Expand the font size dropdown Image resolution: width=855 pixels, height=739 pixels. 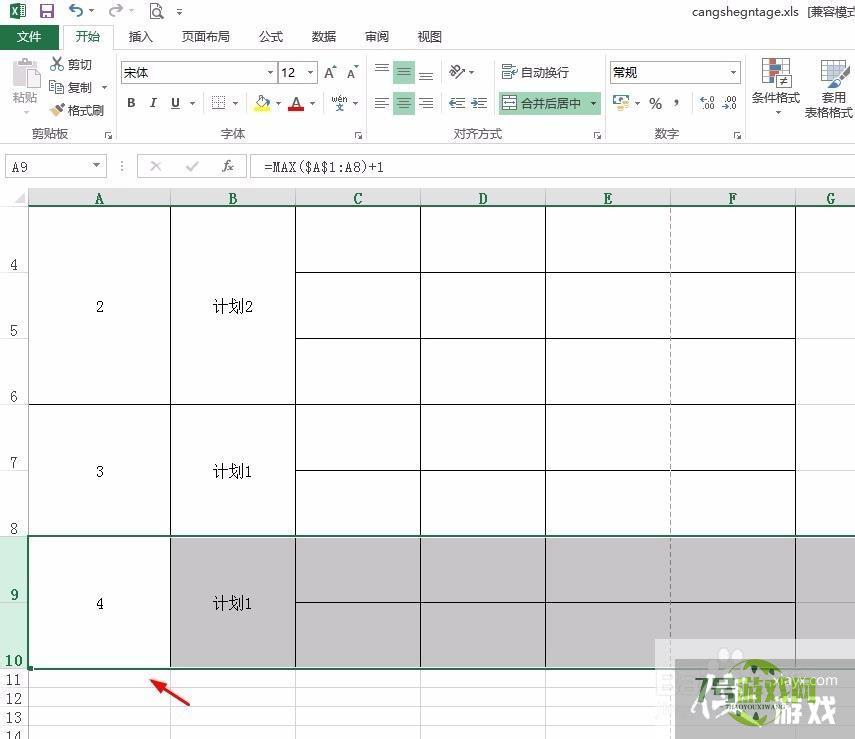point(311,73)
